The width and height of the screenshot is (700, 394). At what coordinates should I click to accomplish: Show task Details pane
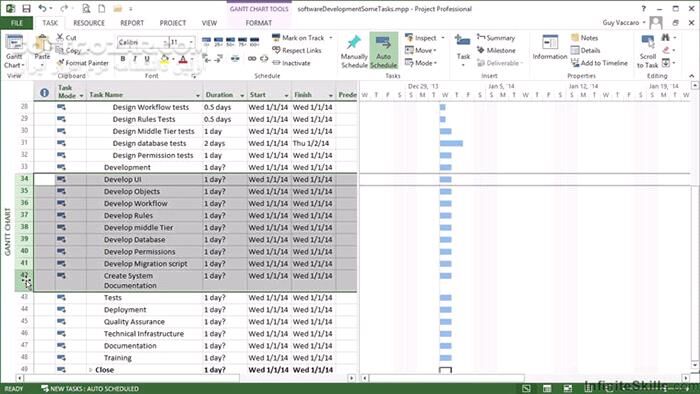tap(585, 50)
